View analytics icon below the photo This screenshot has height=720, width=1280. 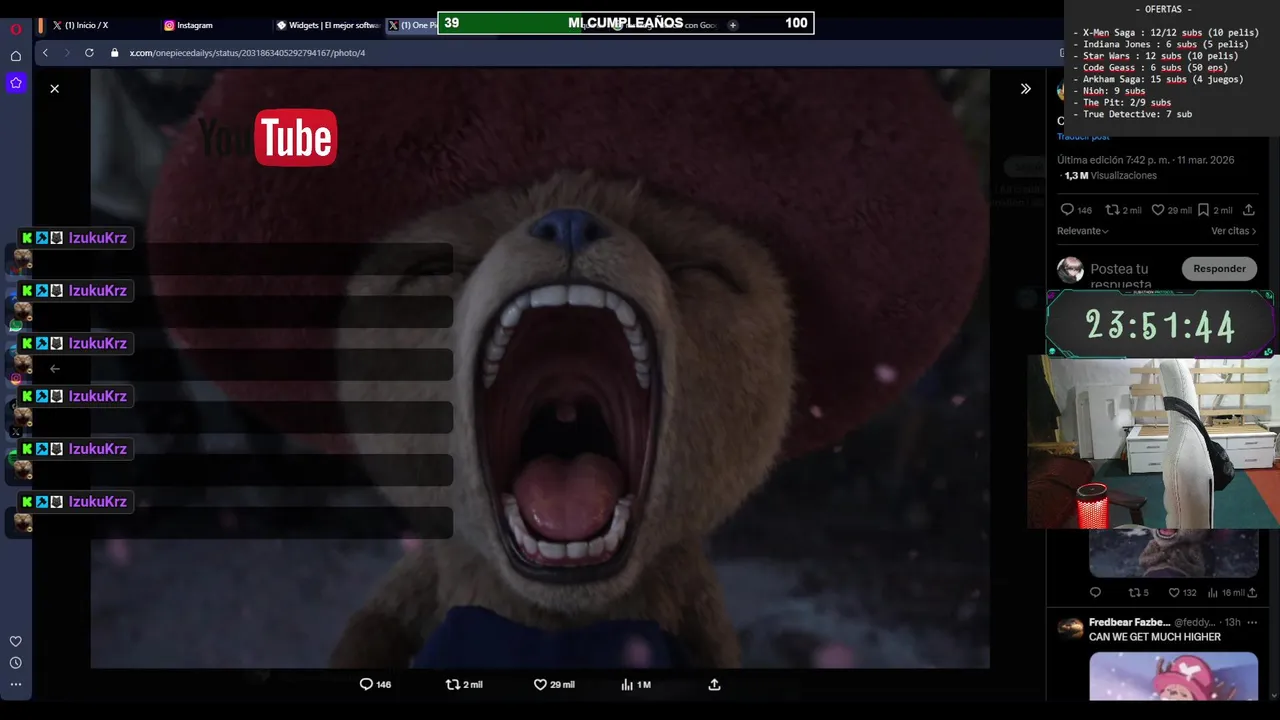[x=627, y=685]
